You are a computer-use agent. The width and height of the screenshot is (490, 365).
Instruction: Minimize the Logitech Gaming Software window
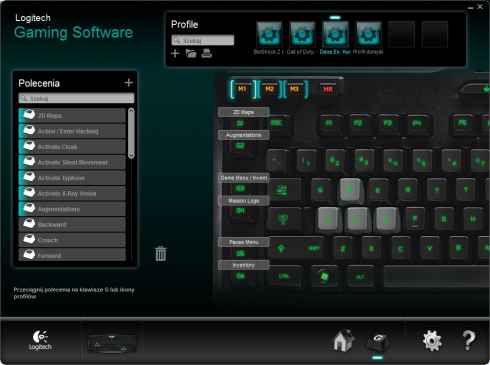point(470,7)
